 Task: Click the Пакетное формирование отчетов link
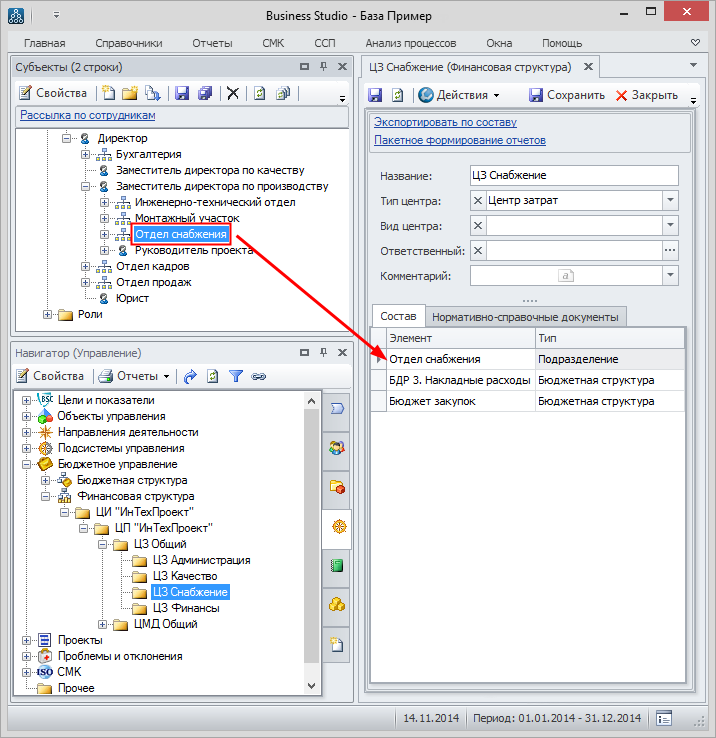click(x=460, y=140)
